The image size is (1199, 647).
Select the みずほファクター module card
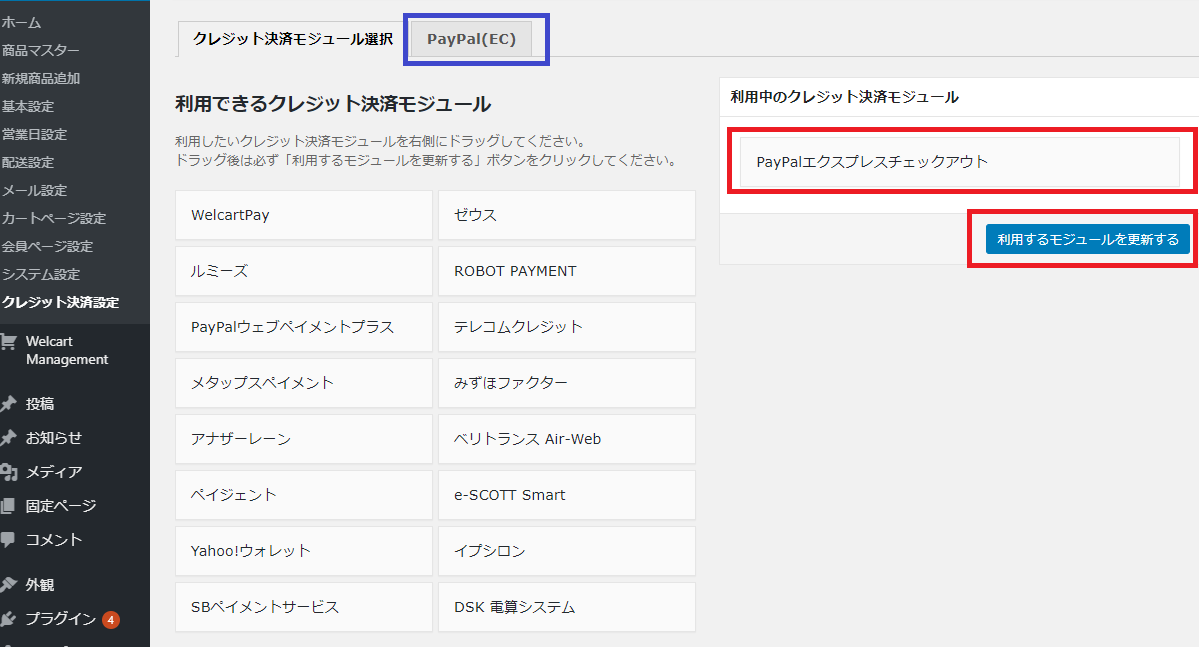pos(567,382)
